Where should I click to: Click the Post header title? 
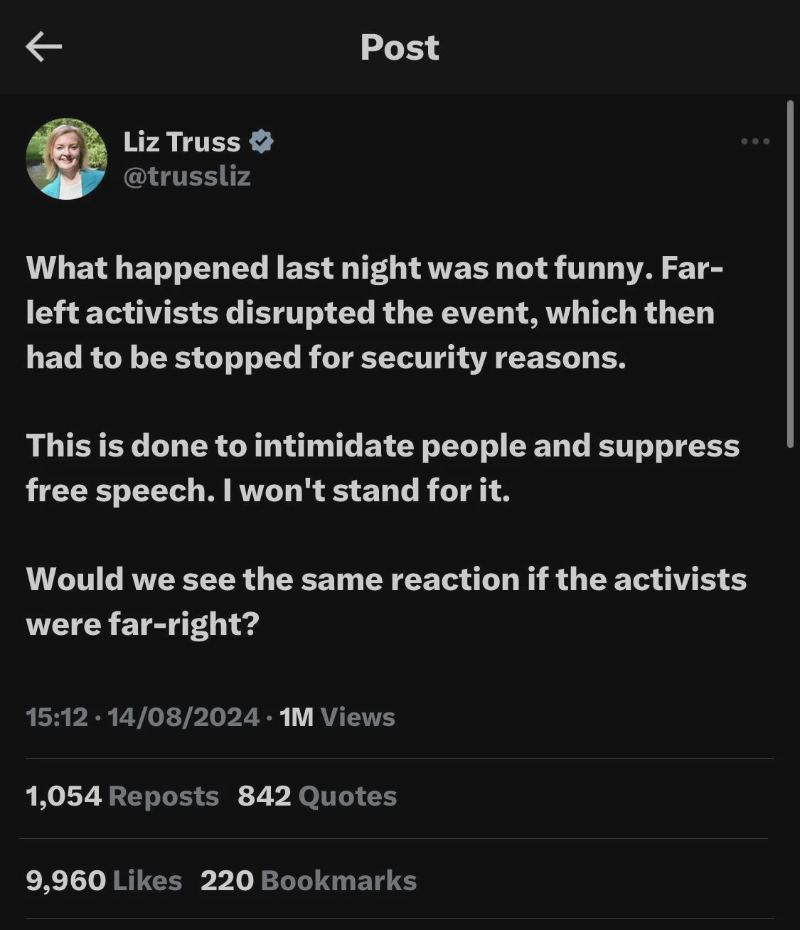tap(400, 47)
